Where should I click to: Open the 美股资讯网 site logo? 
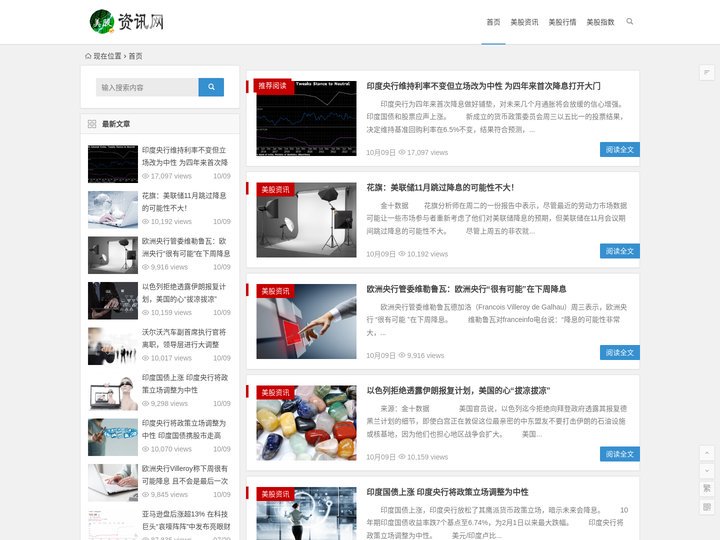[x=127, y=22]
